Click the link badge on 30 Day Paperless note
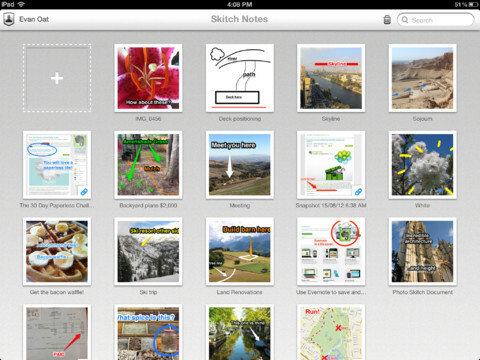Screen dimensions: 480x360 84,192
